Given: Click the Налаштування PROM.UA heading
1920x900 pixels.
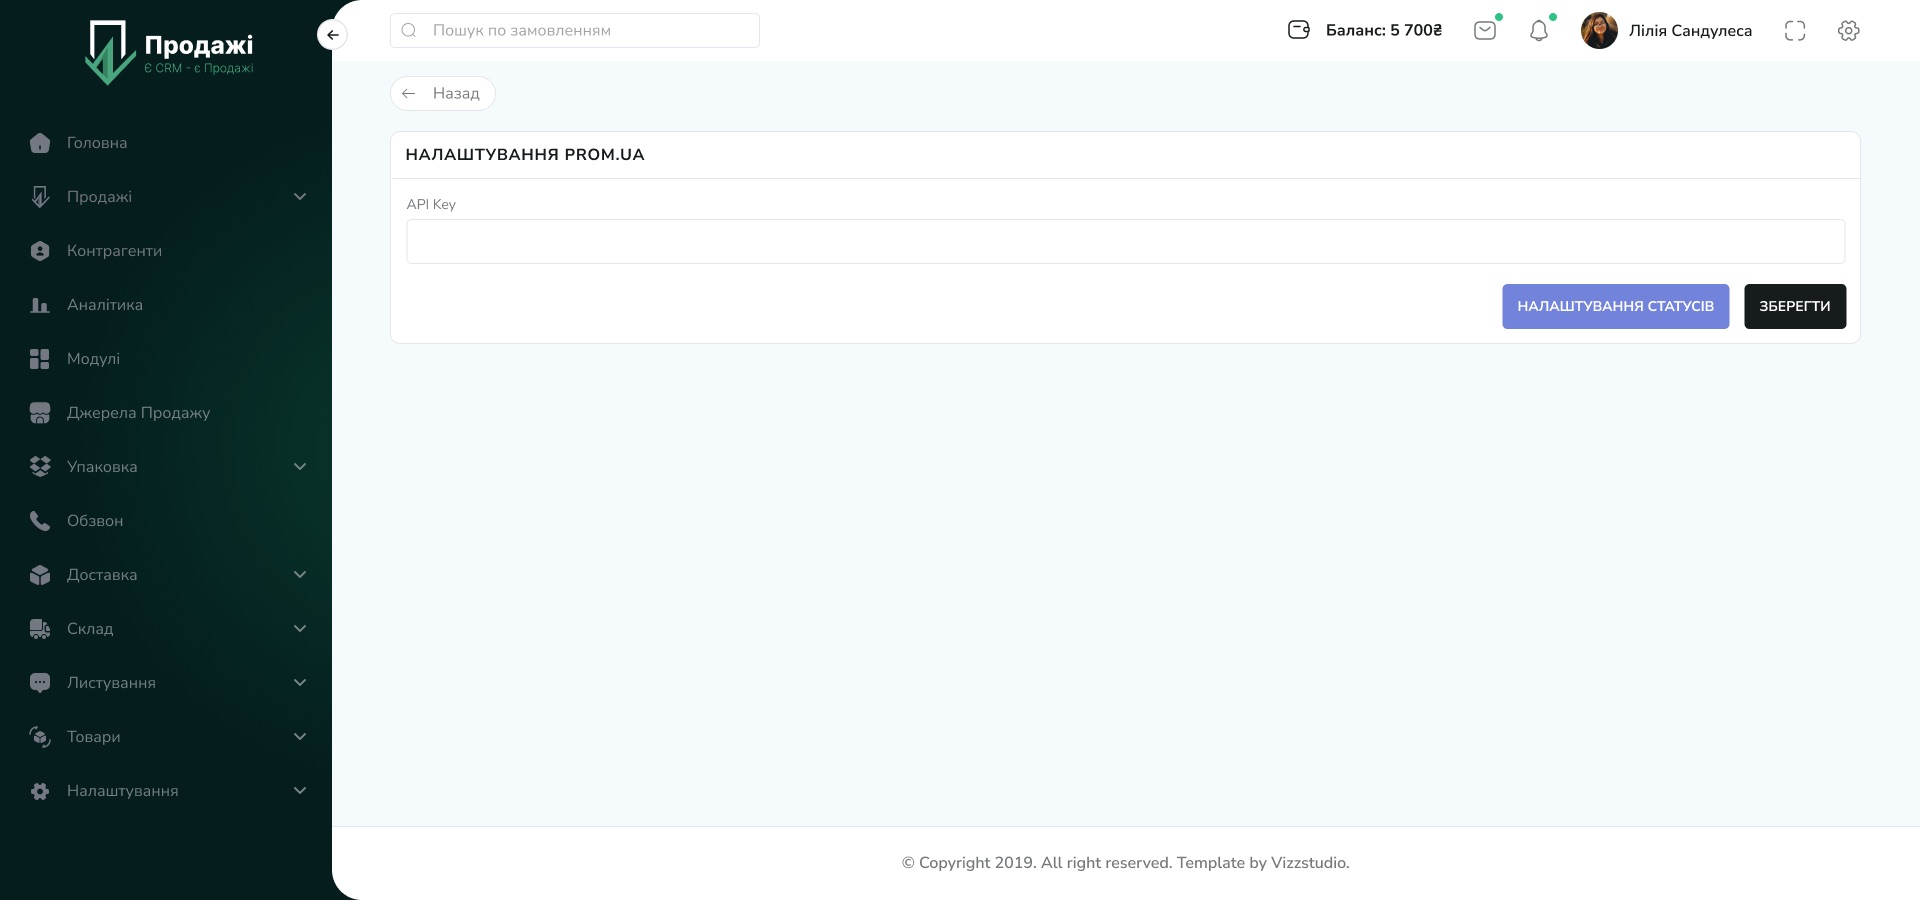Looking at the screenshot, I should 525,155.
